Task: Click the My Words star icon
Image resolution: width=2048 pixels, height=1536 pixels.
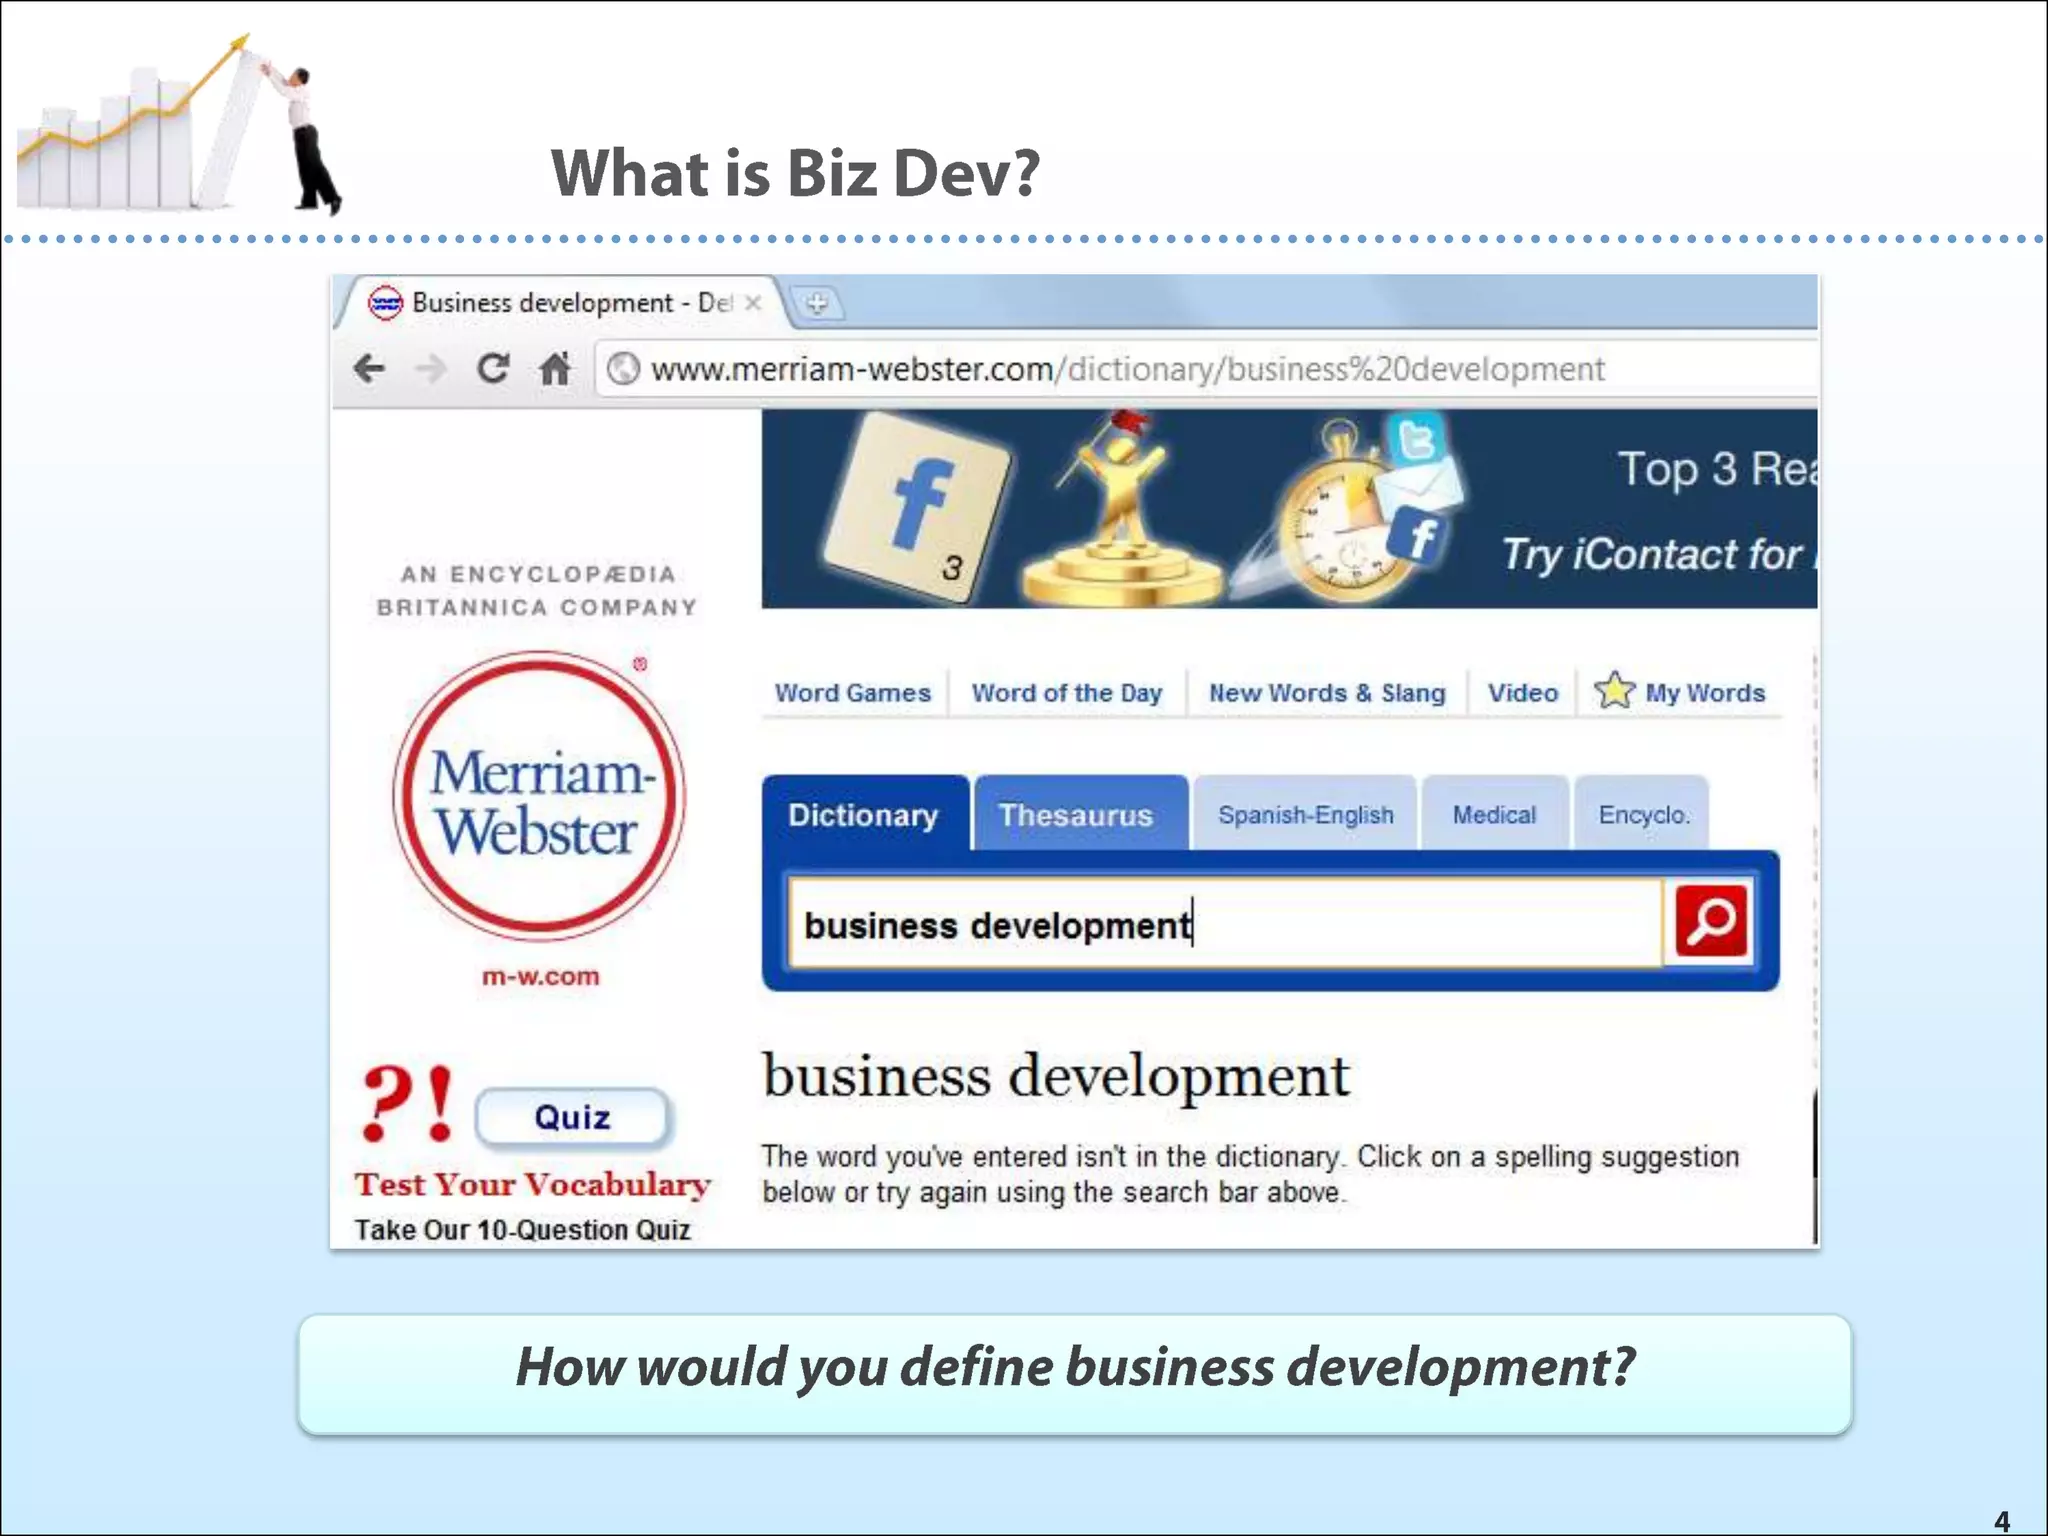Action: [1614, 691]
